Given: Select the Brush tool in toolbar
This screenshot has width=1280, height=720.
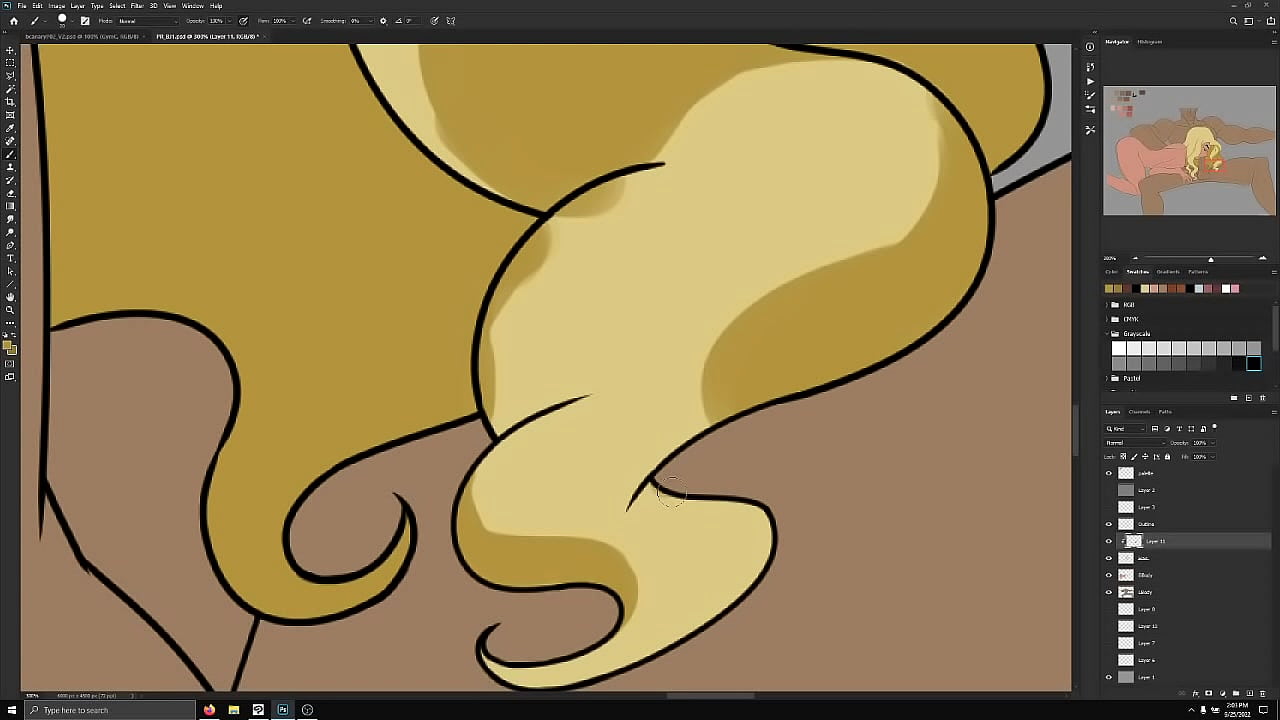Looking at the screenshot, I should pyautogui.click(x=10, y=154).
